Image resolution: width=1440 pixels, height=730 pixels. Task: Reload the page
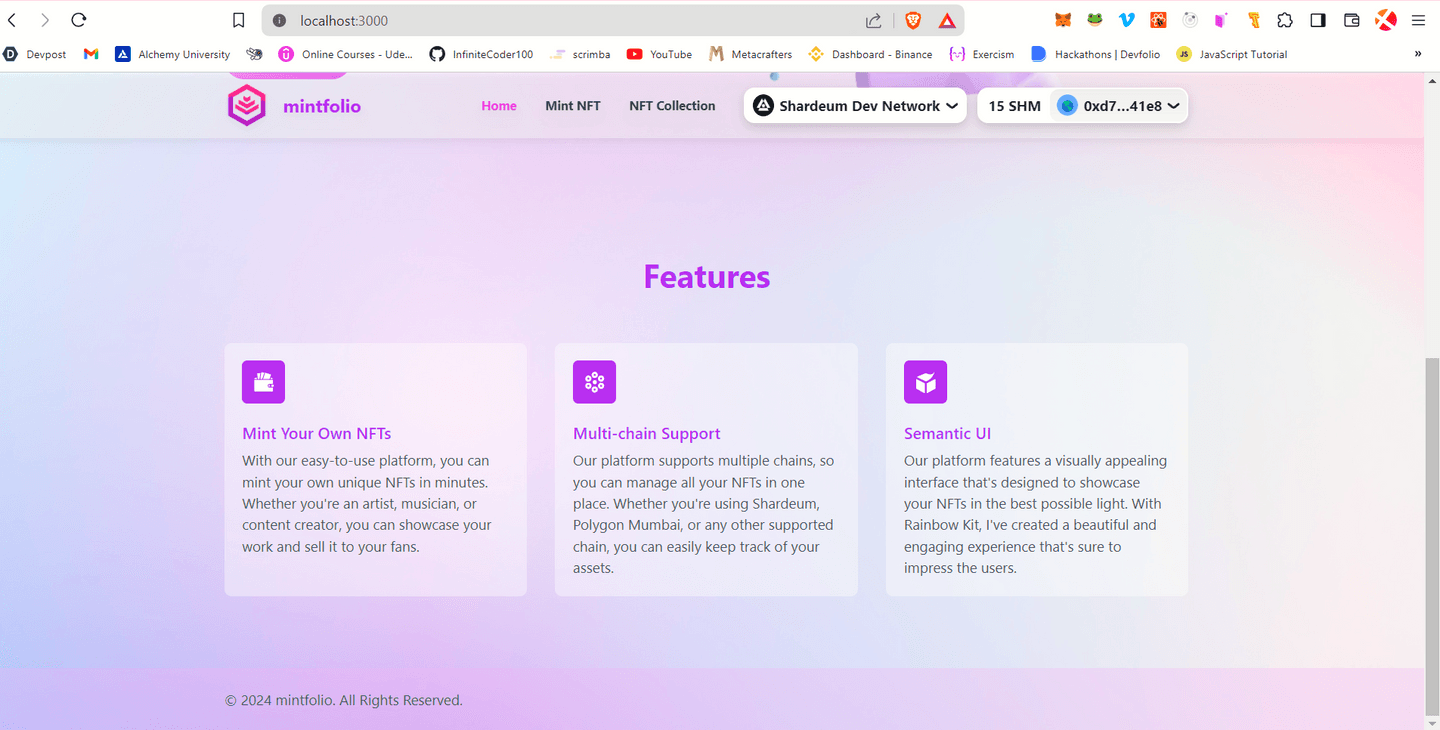79,20
